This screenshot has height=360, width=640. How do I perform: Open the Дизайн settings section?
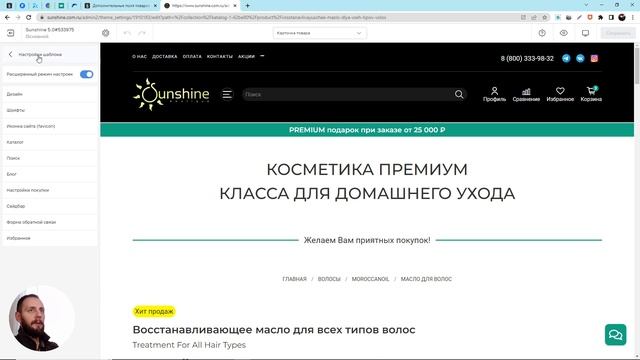[x=50, y=94]
